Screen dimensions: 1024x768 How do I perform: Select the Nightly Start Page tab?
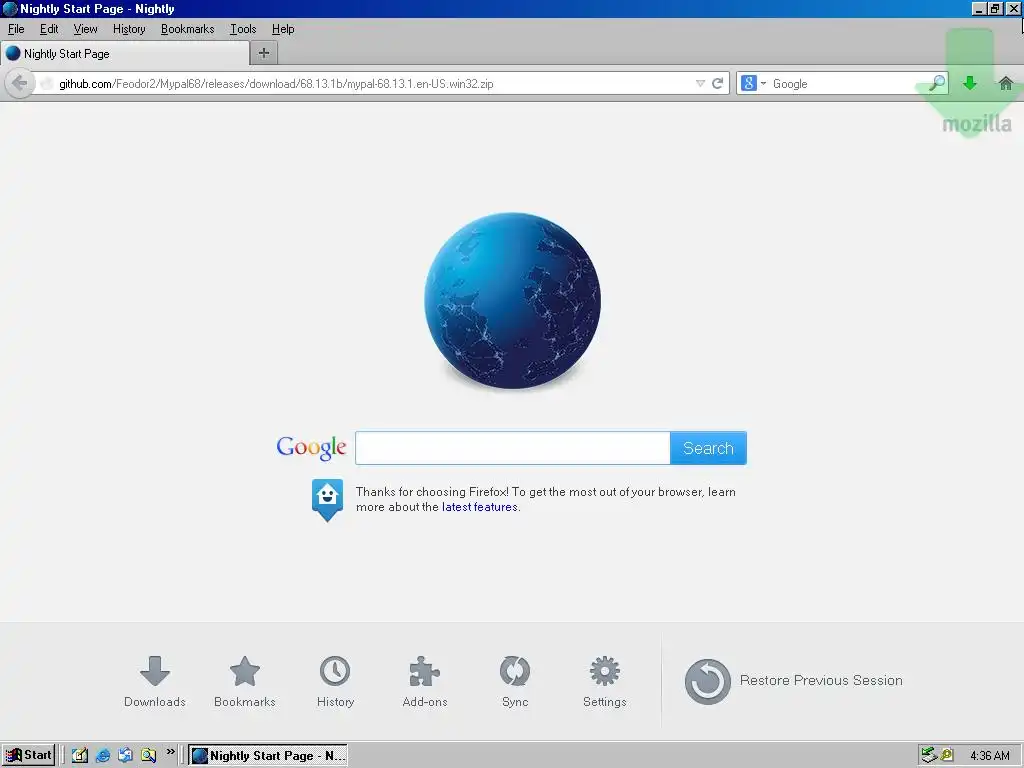click(125, 54)
